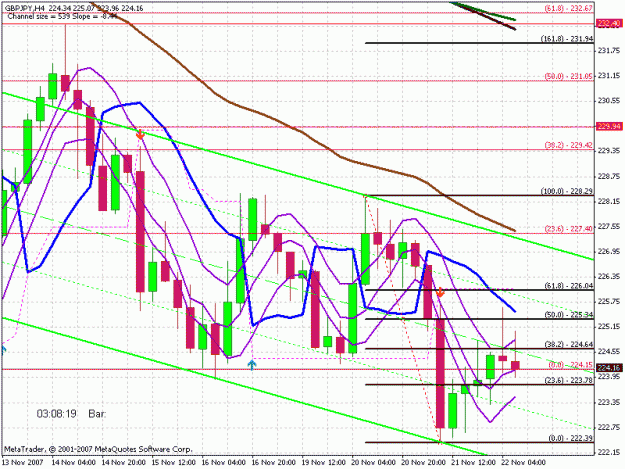The height and width of the screenshot is (469, 625).
Task: Click the (61.8) - 226.04 level label
Action: pyautogui.click(x=569, y=286)
